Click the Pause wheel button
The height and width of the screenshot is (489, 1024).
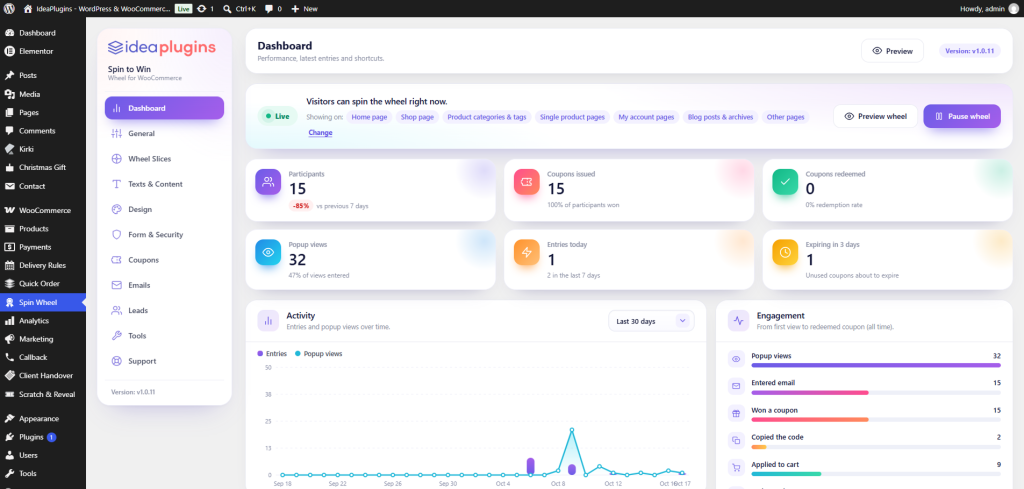click(x=962, y=116)
